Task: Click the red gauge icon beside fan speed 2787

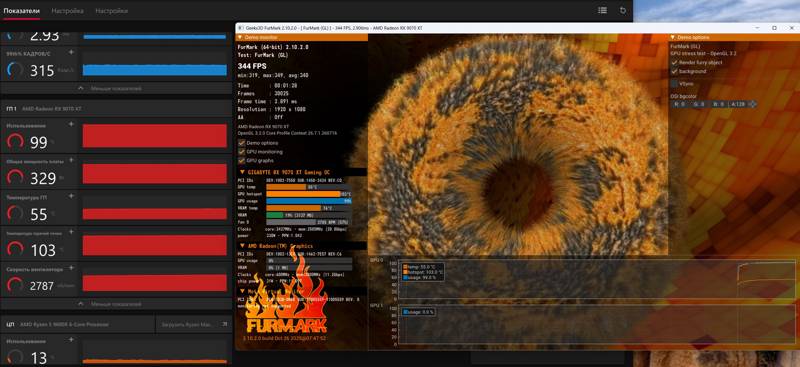Action: (15, 285)
